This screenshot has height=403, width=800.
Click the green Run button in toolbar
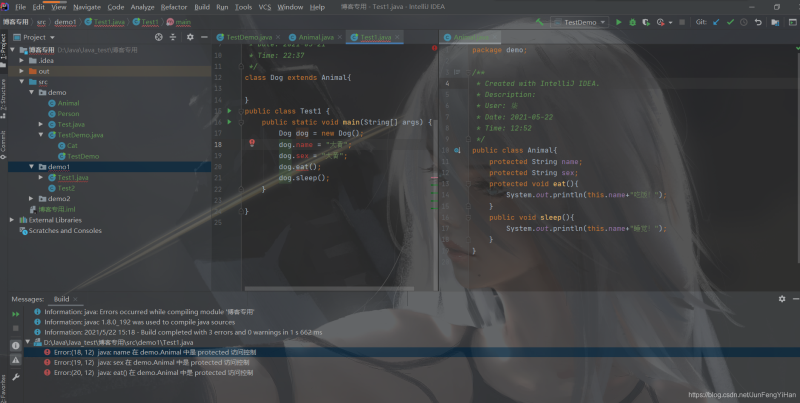pos(618,21)
